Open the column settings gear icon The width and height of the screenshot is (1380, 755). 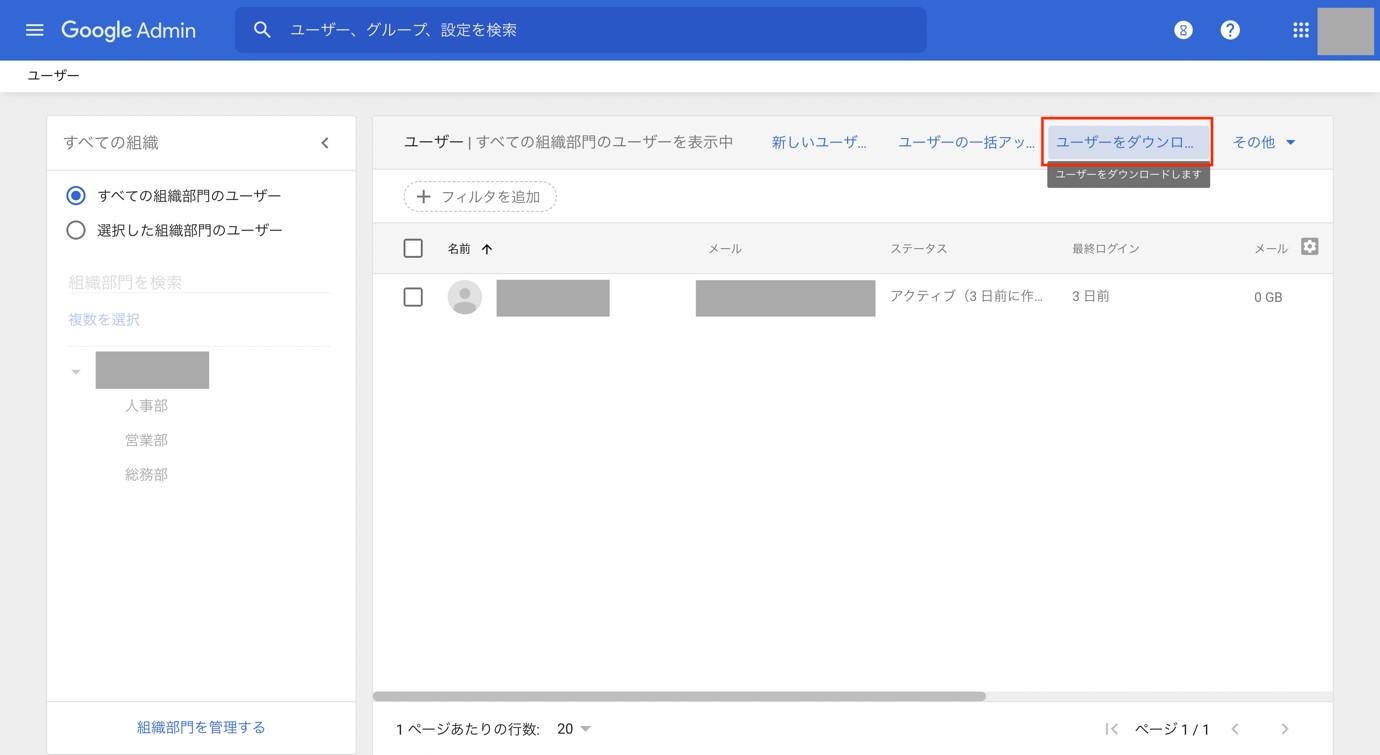[x=1310, y=246]
